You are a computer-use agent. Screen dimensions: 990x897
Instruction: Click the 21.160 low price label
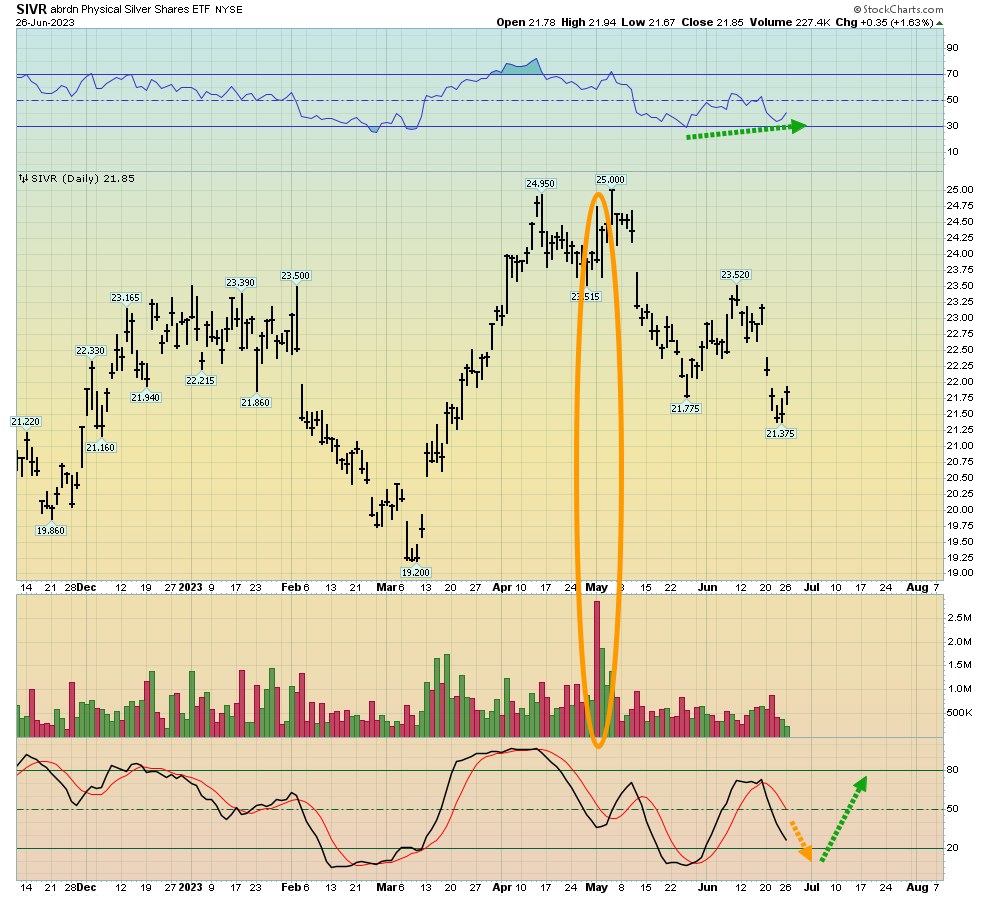point(101,447)
